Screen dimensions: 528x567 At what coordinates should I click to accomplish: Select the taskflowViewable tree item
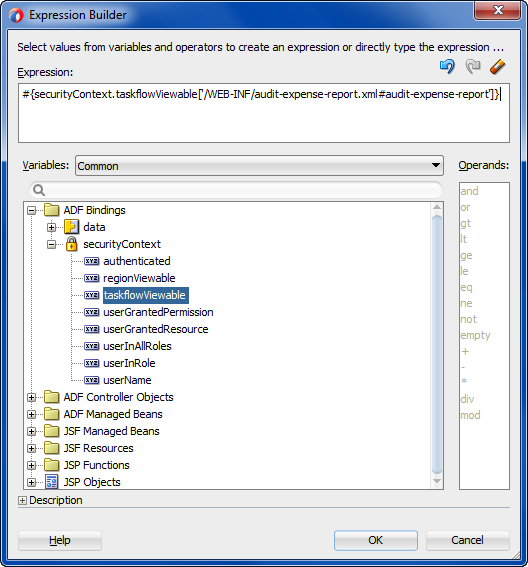coord(146,295)
